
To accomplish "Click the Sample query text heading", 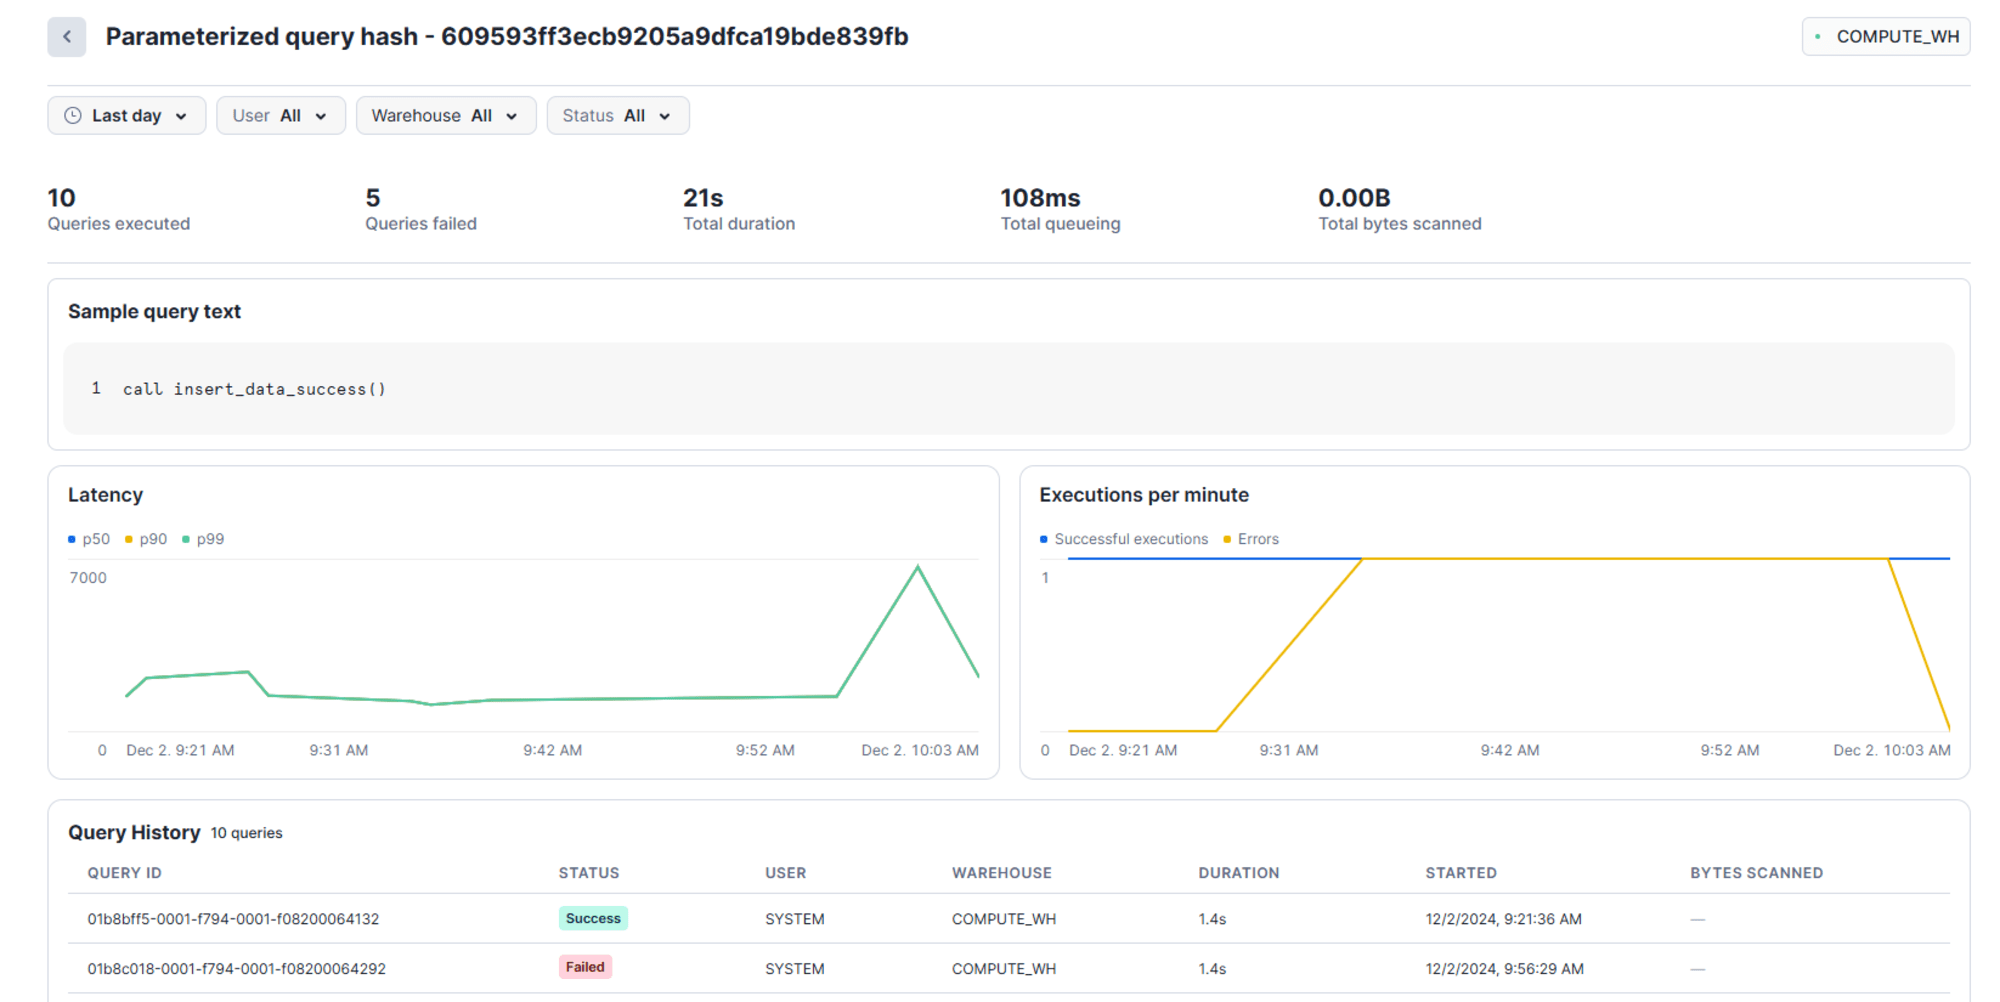I will pyautogui.click(x=154, y=312).
